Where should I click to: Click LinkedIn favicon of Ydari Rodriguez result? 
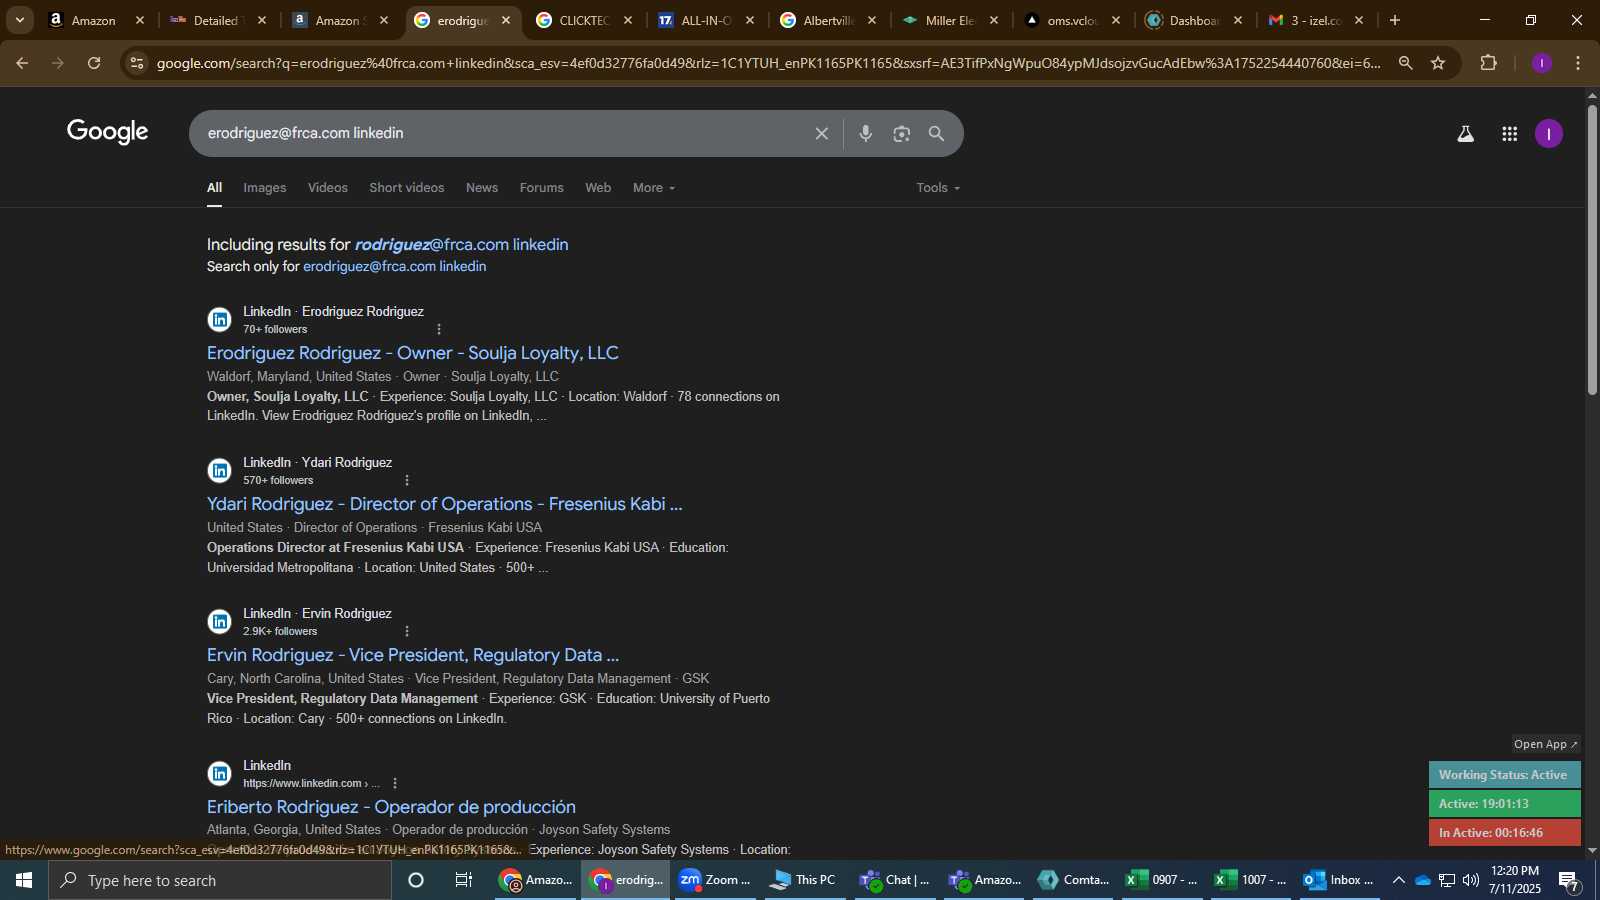[219, 471]
